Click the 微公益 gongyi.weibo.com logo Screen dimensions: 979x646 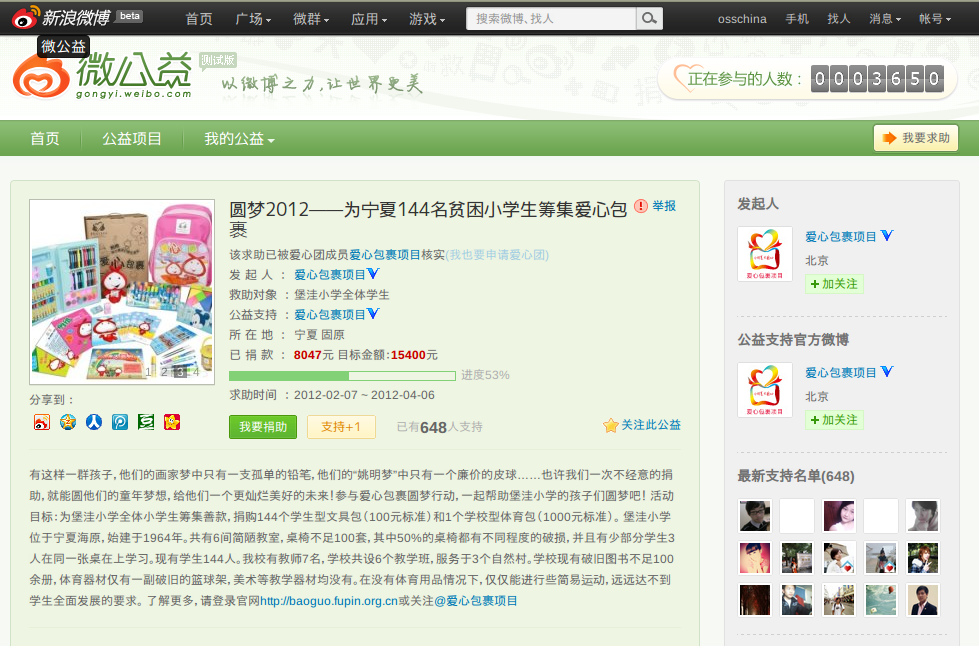pos(102,76)
